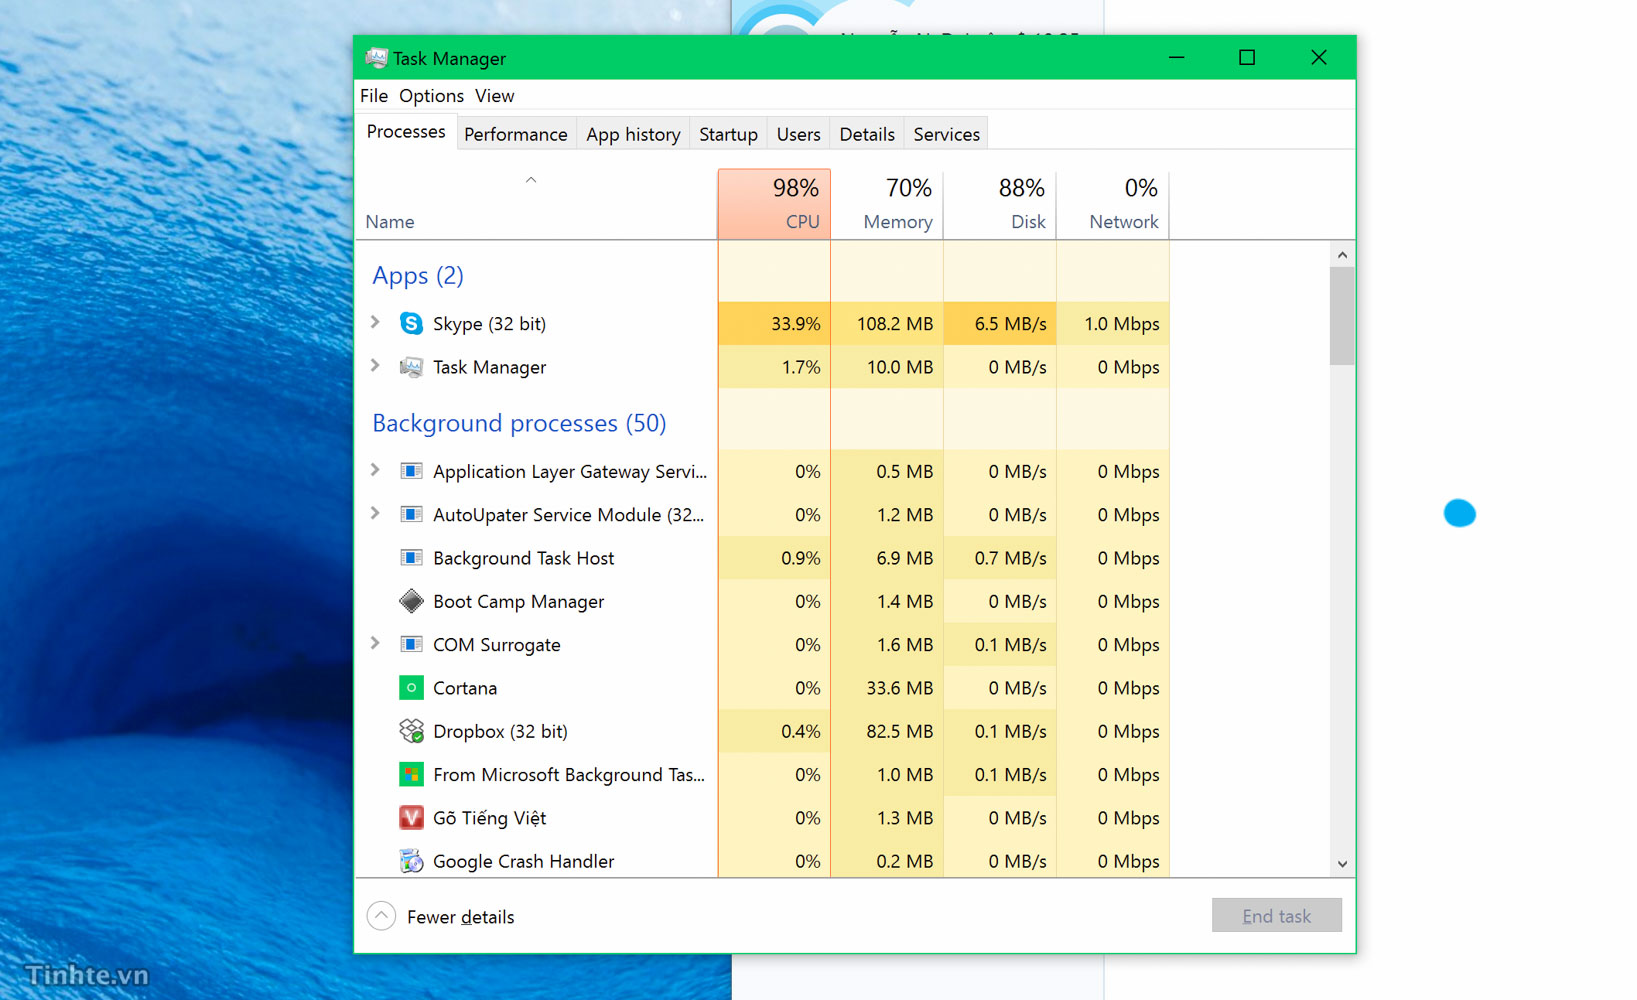
Task: Select the Cortana process row
Action: point(762,688)
